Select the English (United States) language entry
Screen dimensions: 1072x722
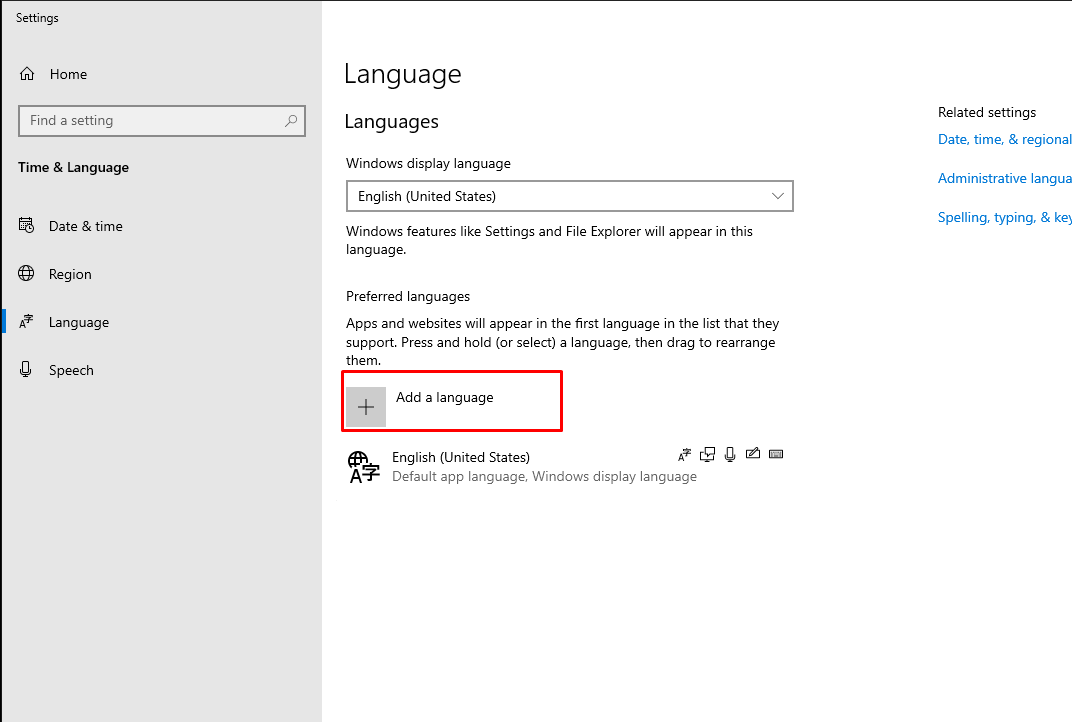point(460,466)
